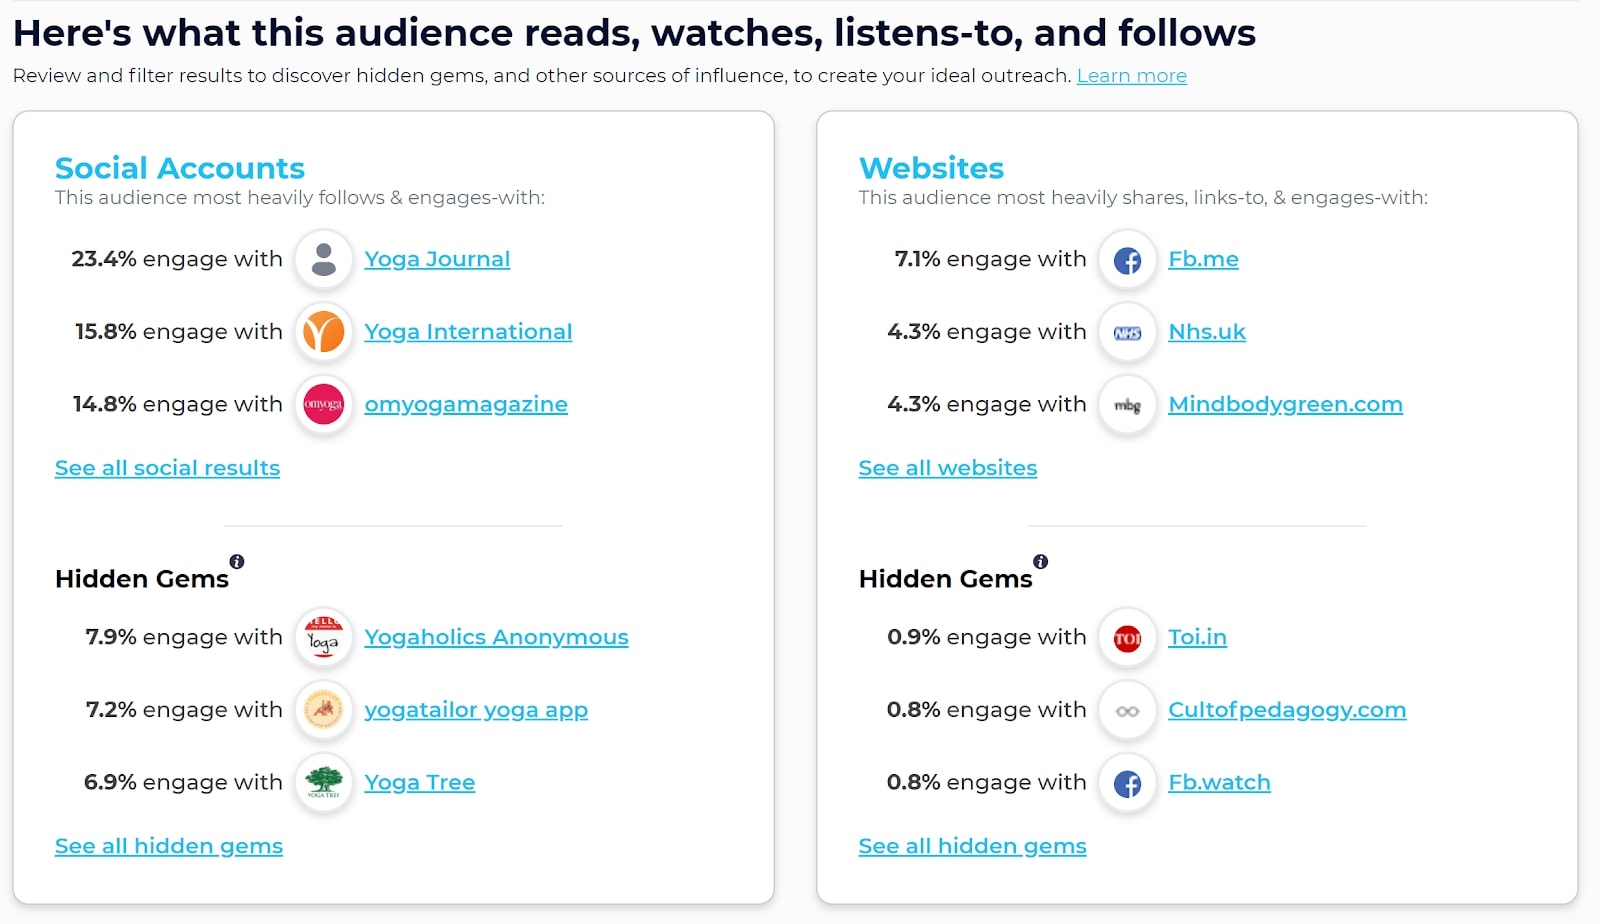1600x924 pixels.
Task: Open See all hidden gems under Websites
Action: click(973, 846)
